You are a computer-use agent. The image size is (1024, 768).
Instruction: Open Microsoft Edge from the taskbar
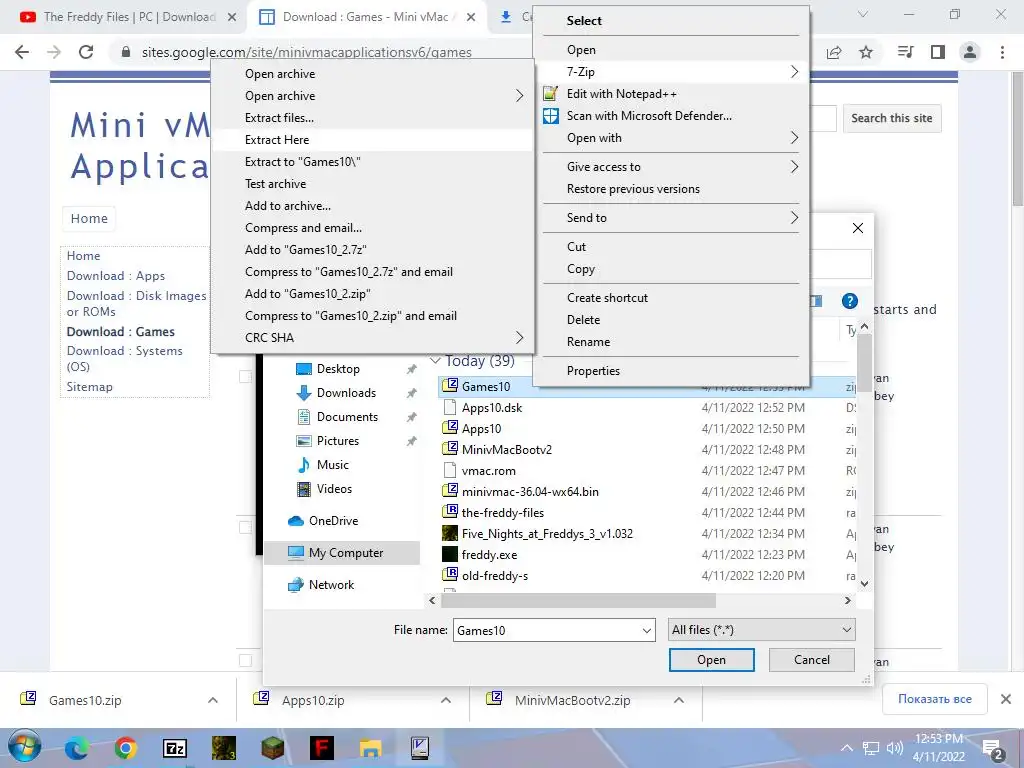[76, 748]
